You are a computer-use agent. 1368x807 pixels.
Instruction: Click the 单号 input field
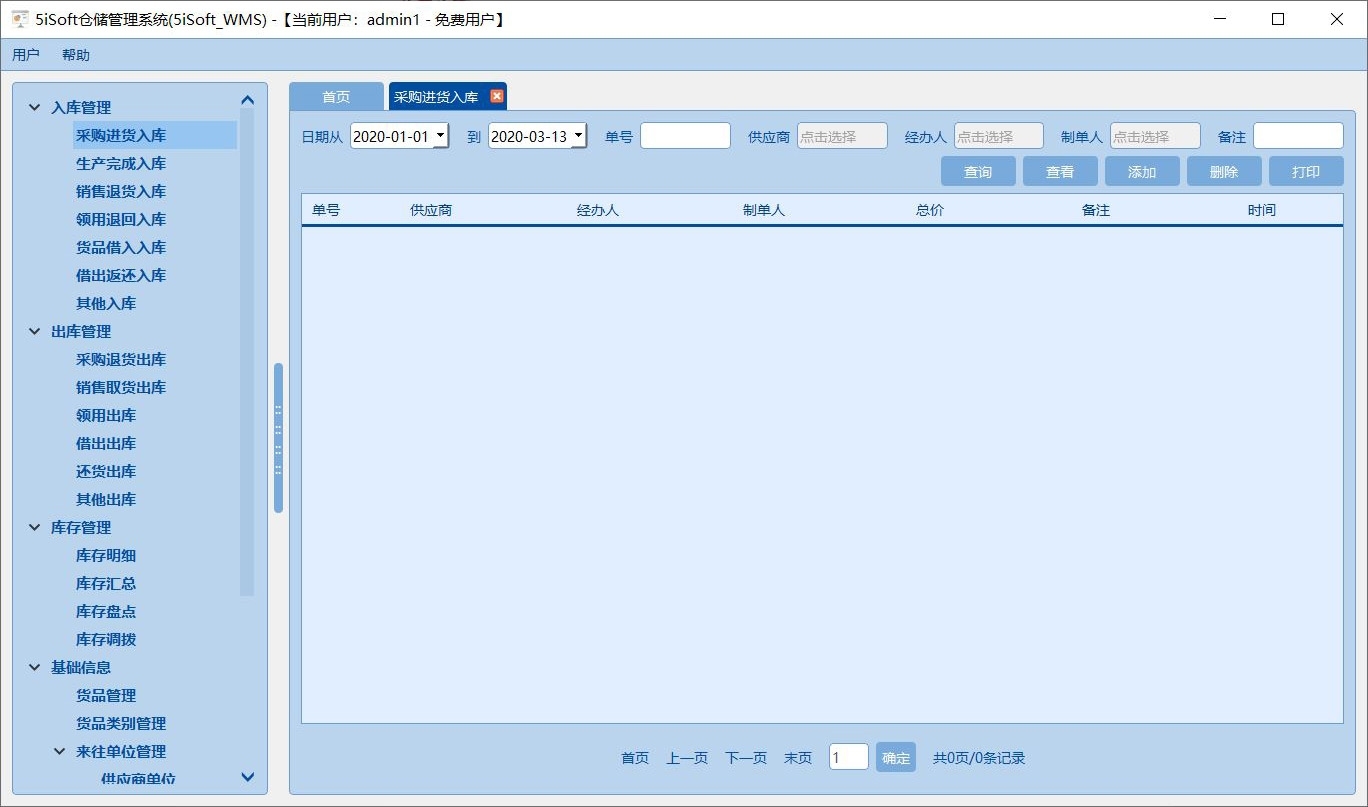click(685, 134)
